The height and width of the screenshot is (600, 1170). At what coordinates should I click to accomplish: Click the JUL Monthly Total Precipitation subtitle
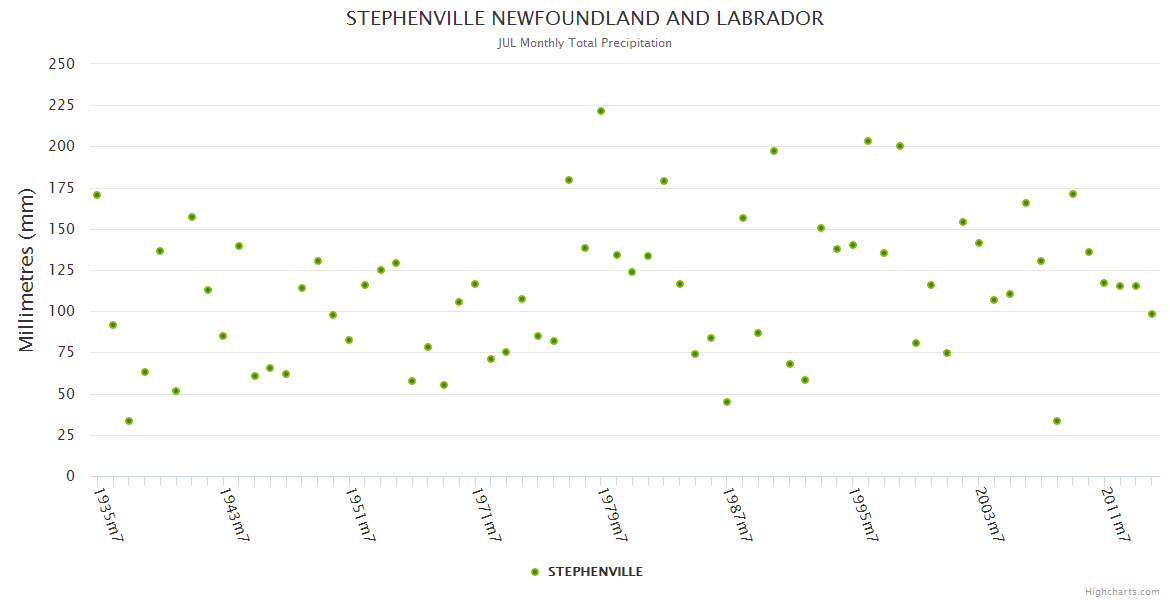point(585,43)
